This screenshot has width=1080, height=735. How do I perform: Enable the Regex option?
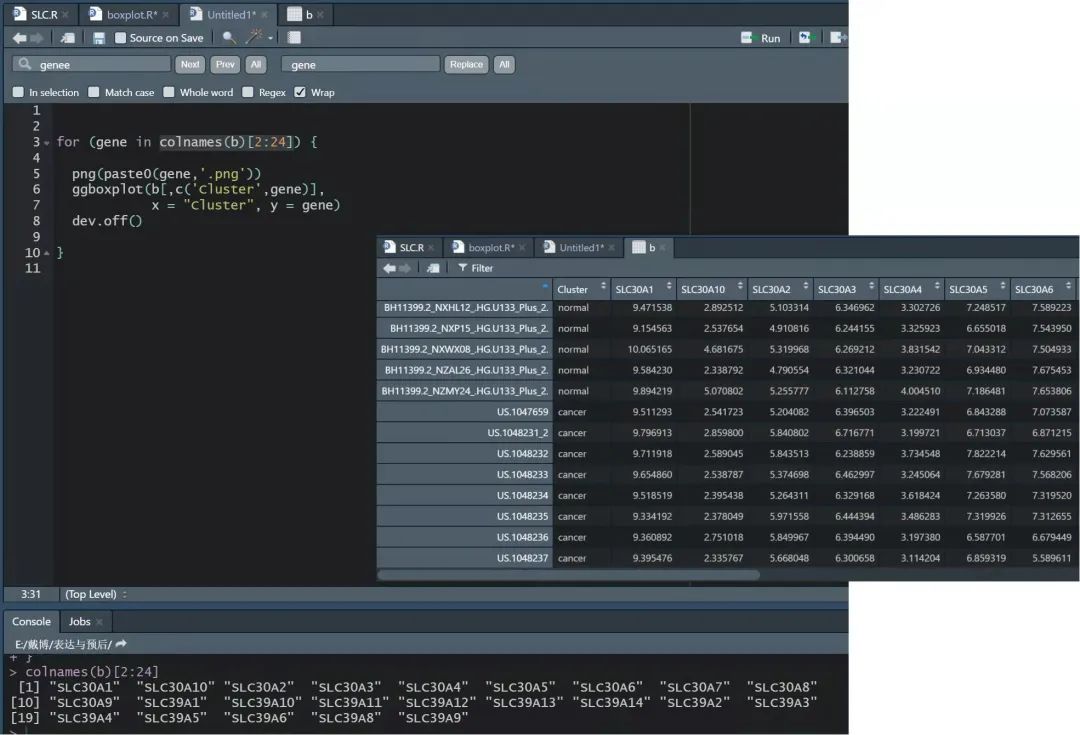(x=248, y=92)
